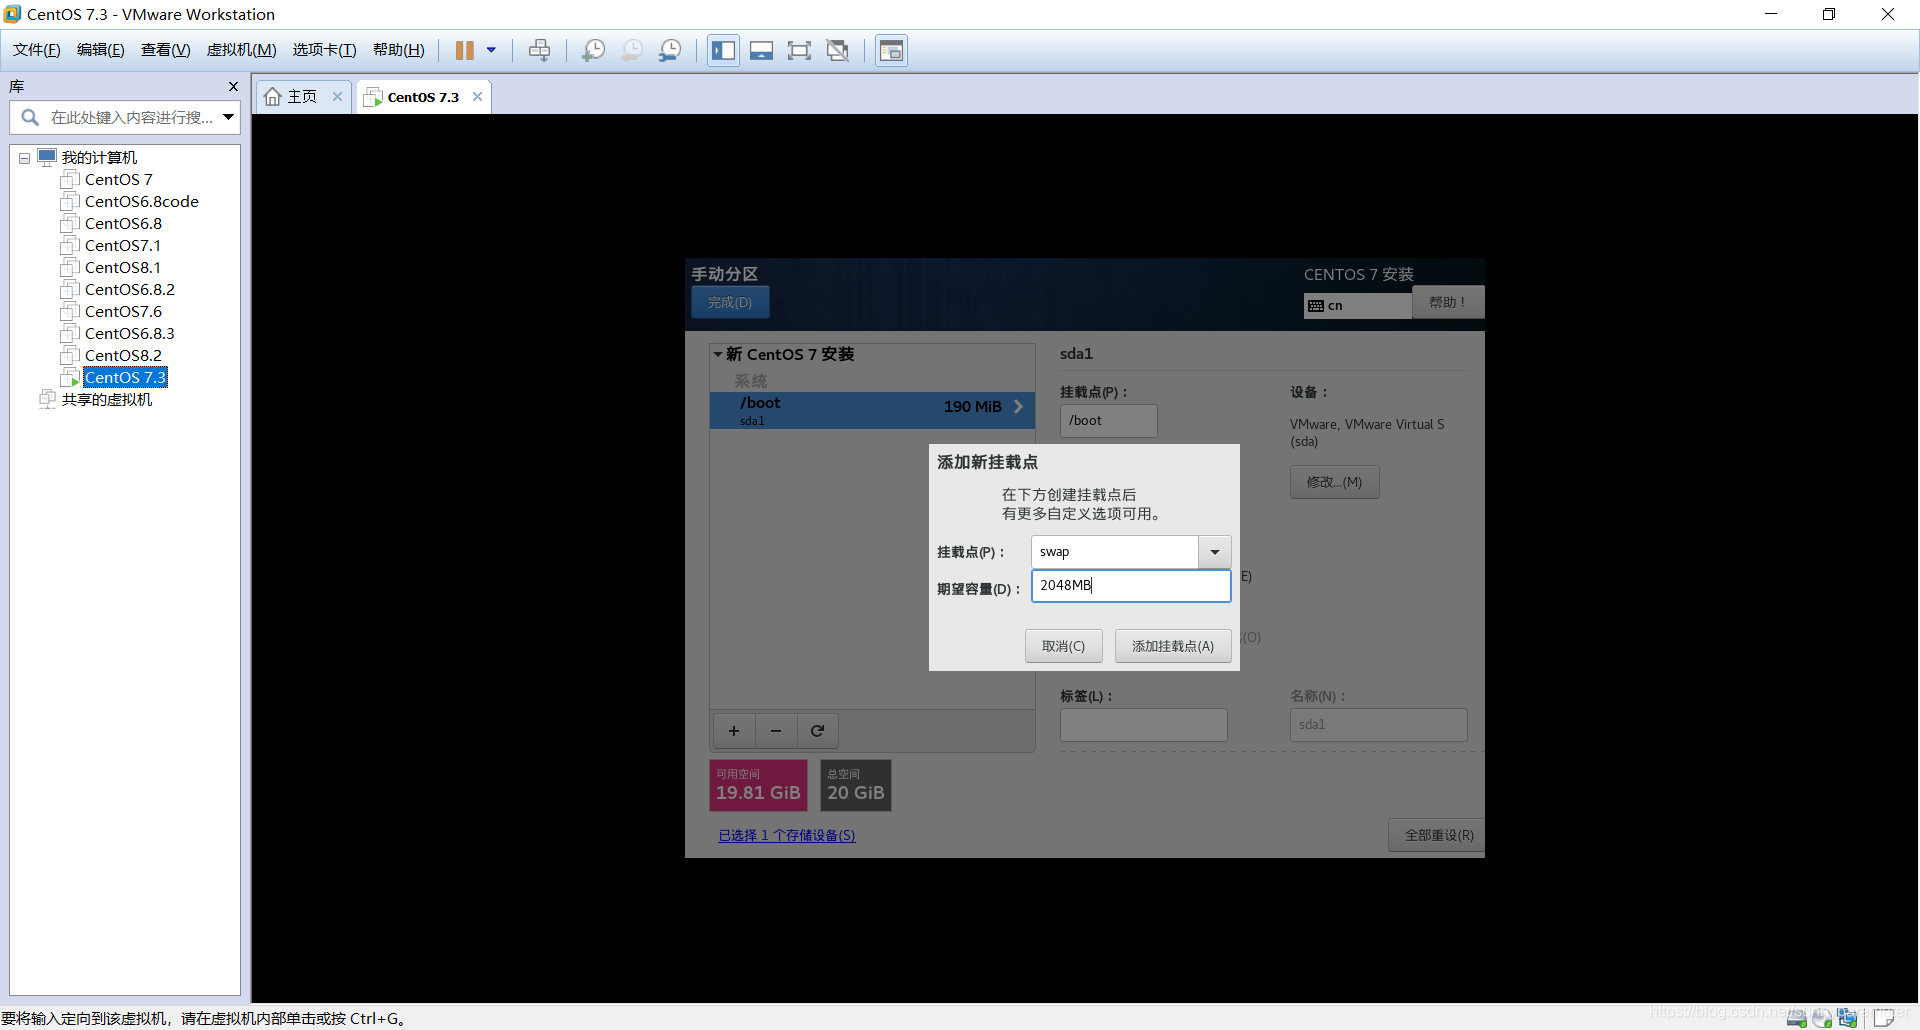The width and height of the screenshot is (1920, 1030).
Task: Toggle the thumbnail bar view icon
Action: click(x=762, y=50)
